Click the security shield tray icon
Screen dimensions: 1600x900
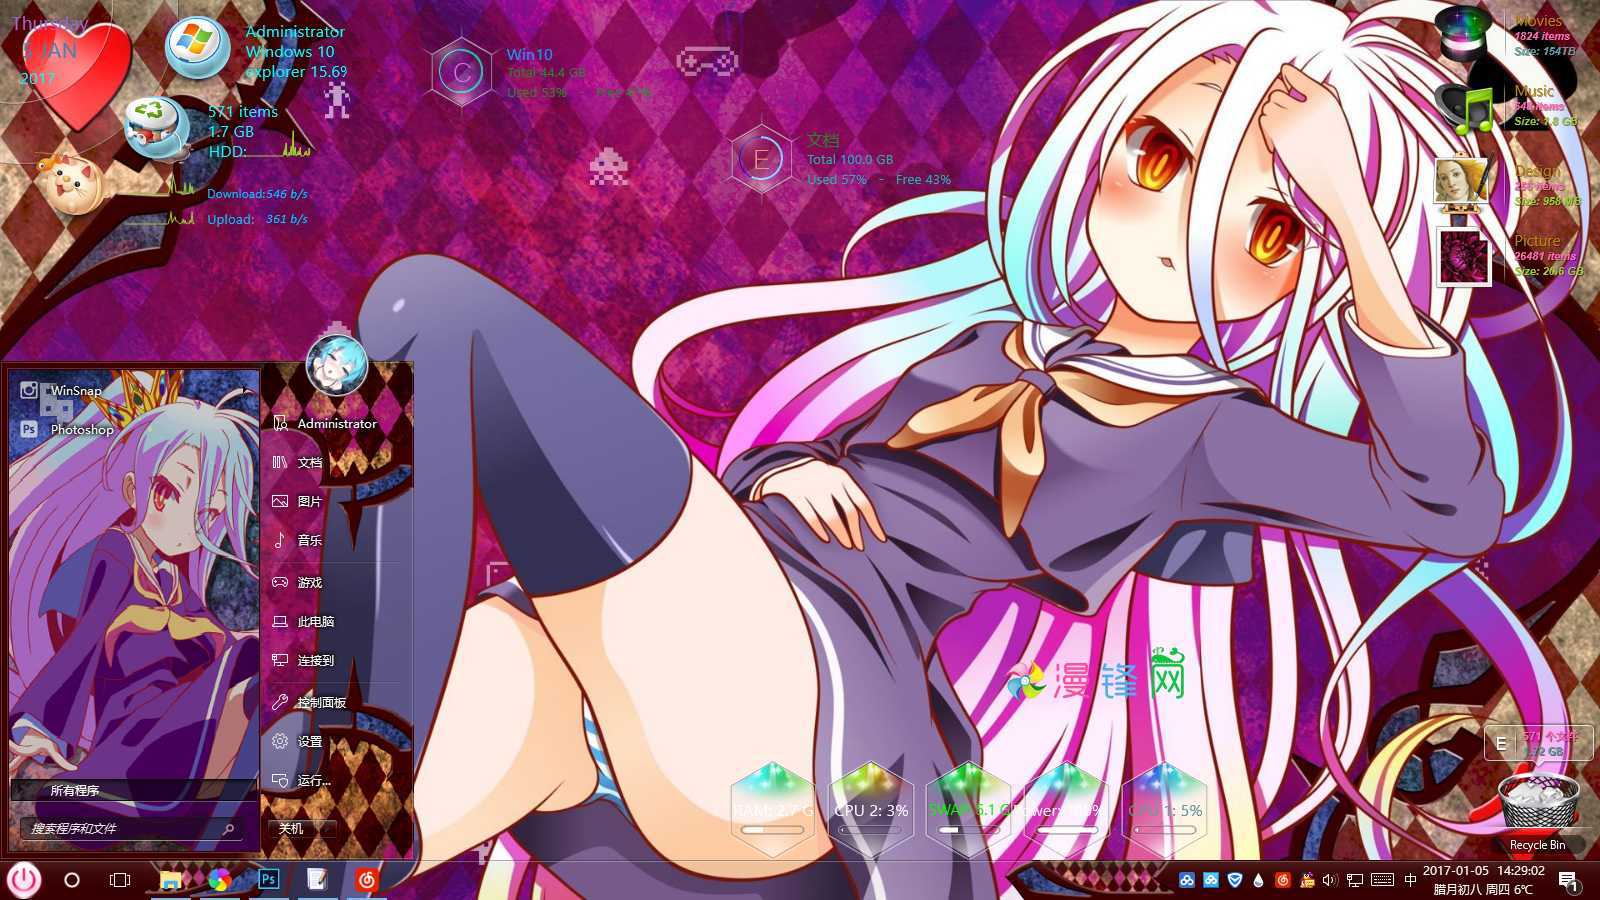coord(1235,881)
